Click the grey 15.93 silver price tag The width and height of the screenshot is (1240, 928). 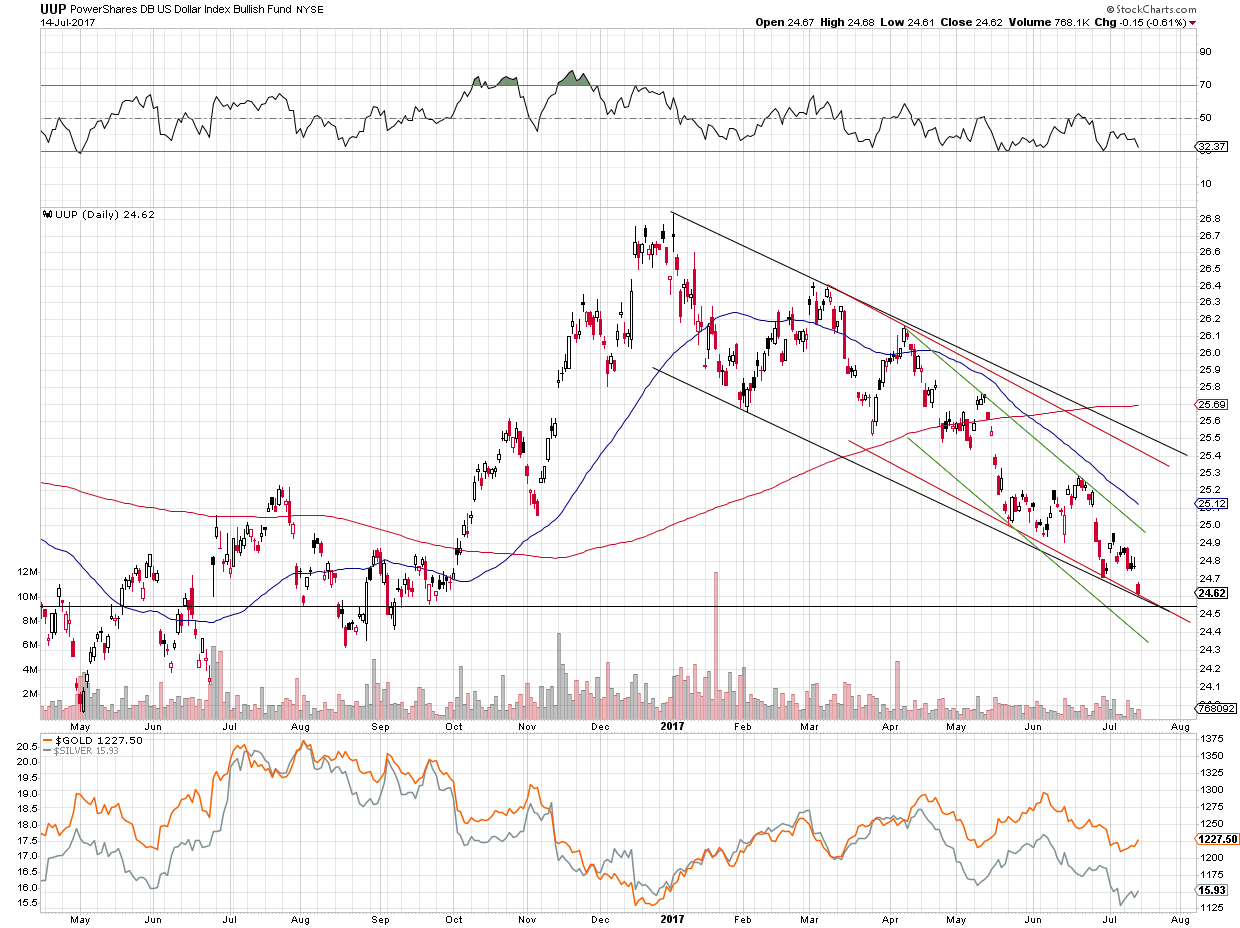pos(1212,890)
